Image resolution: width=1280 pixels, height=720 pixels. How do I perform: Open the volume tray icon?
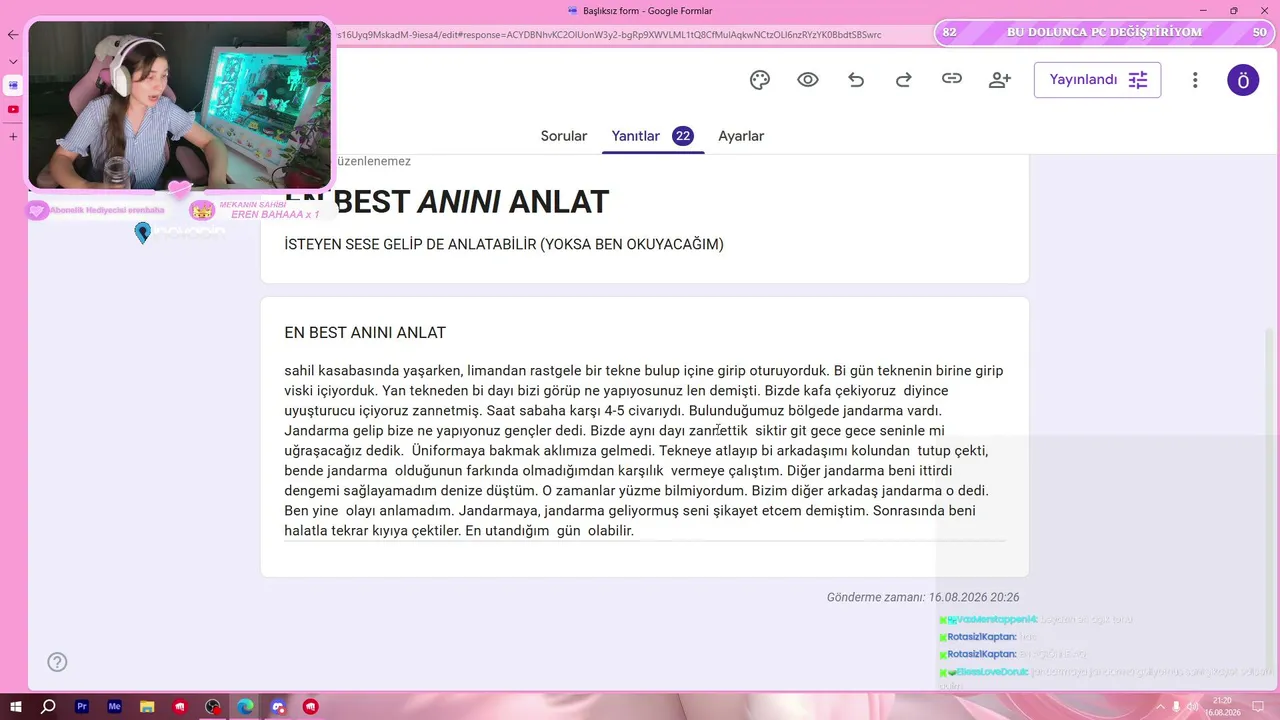1192,707
